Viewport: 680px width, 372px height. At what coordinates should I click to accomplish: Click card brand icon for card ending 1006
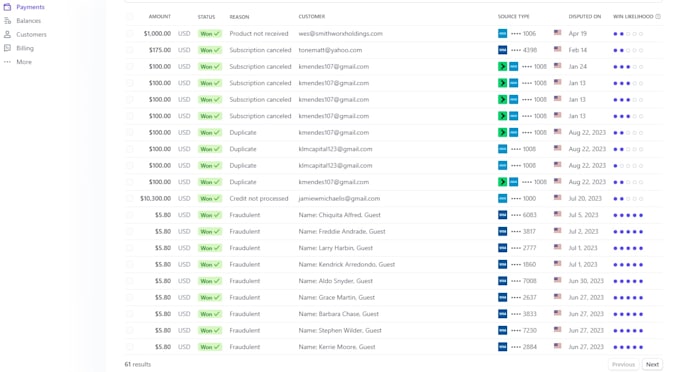(502, 33)
